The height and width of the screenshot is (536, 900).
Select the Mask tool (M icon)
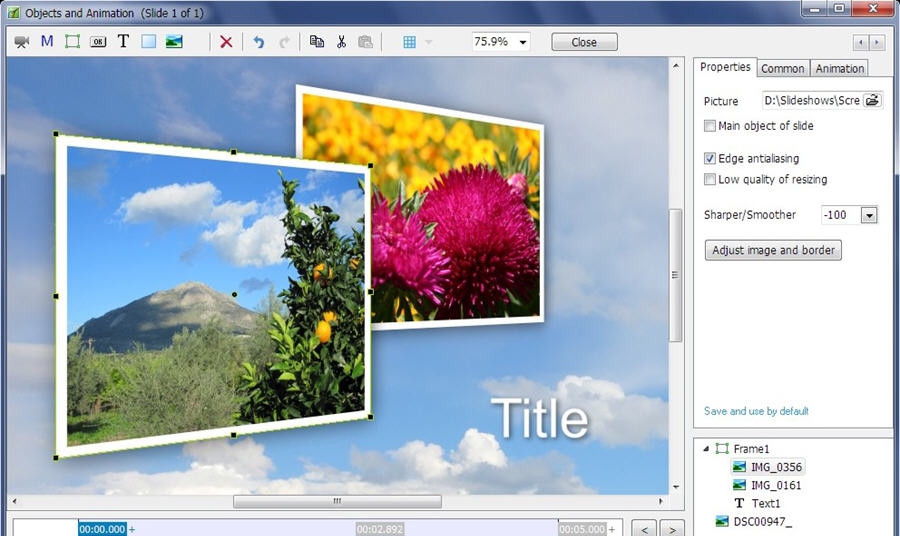47,42
